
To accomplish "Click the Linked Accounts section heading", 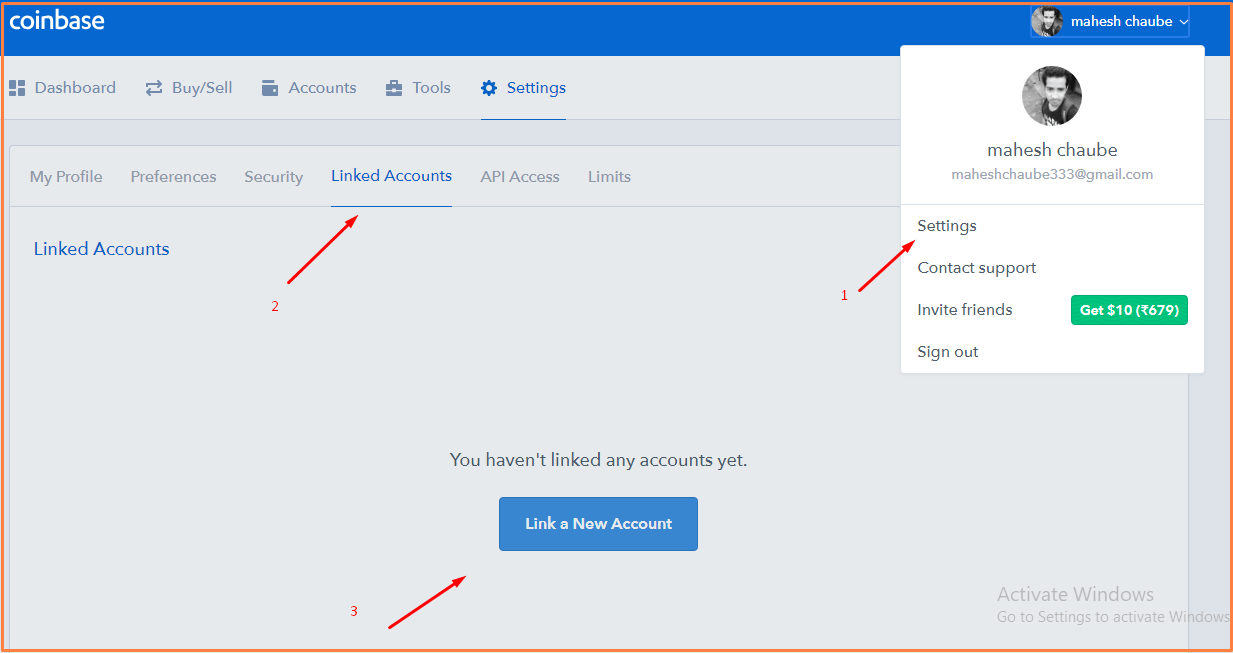I will (101, 249).
